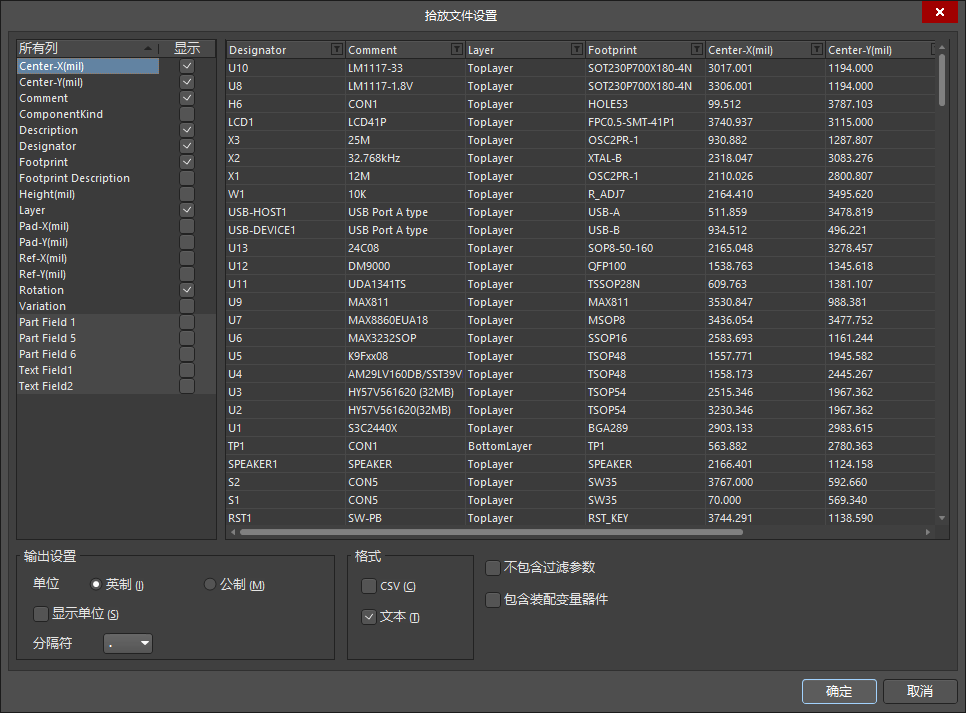966x713 pixels.
Task: Select the U10 designator cell
Action: 285,68
